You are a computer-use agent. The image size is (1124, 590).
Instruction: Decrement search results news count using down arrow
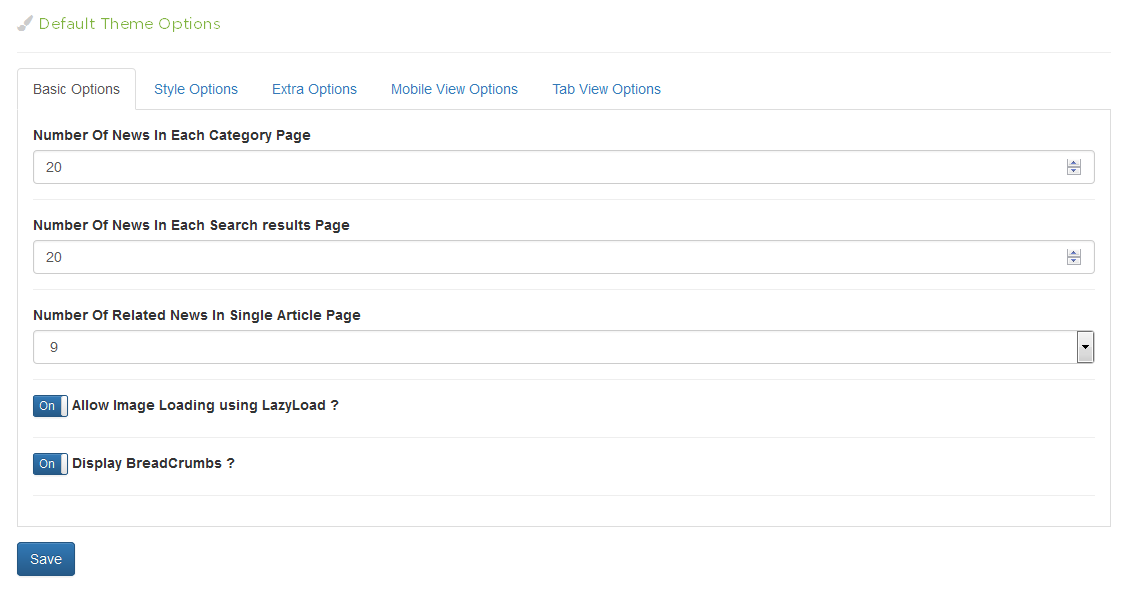(x=1073, y=262)
